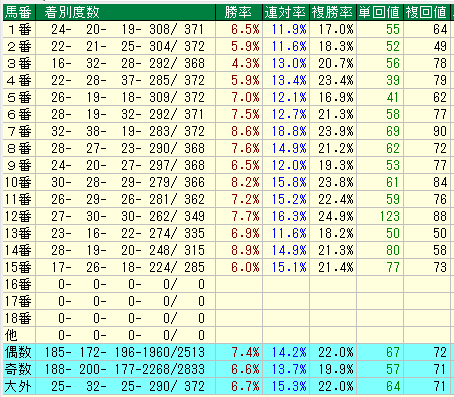Sort by the 単回値 column header
The height and width of the screenshot is (397, 454).
(x=380, y=12)
